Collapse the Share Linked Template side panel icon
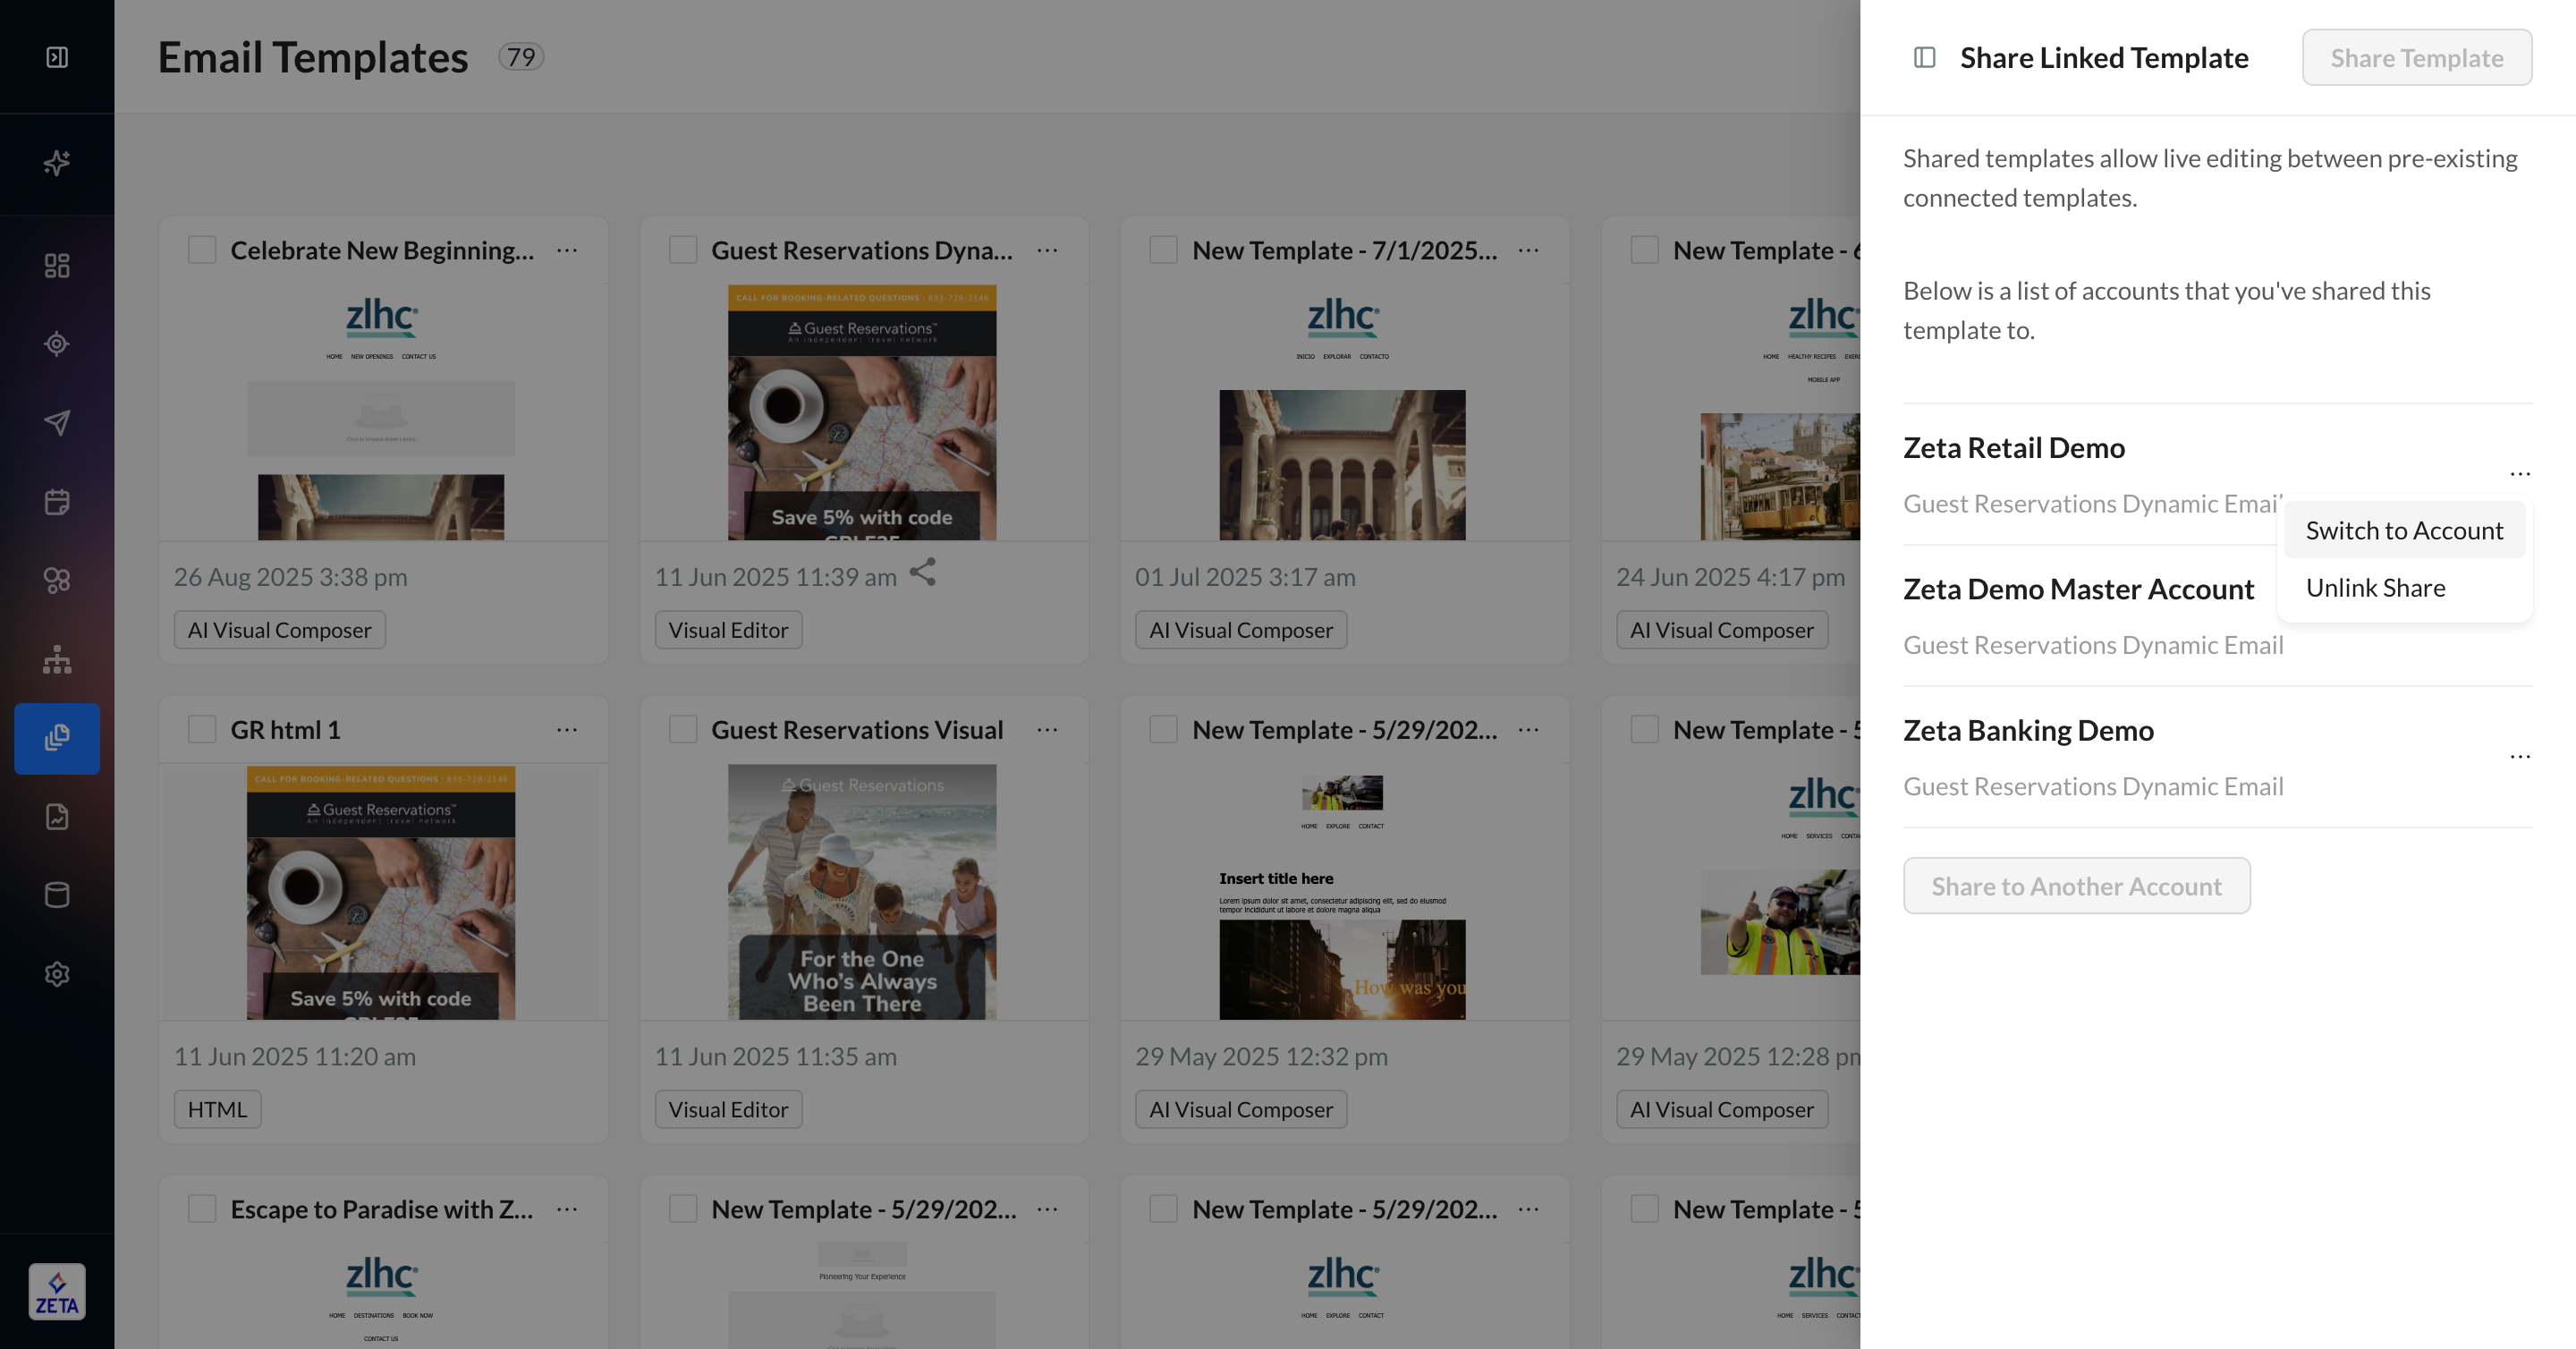Image resolution: width=2576 pixels, height=1349 pixels. click(x=1924, y=57)
